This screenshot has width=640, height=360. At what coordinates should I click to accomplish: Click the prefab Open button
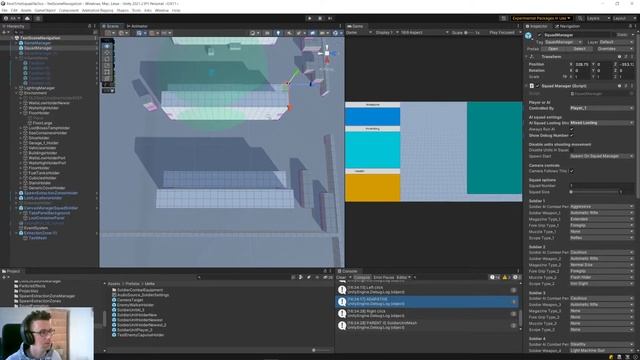553,49
